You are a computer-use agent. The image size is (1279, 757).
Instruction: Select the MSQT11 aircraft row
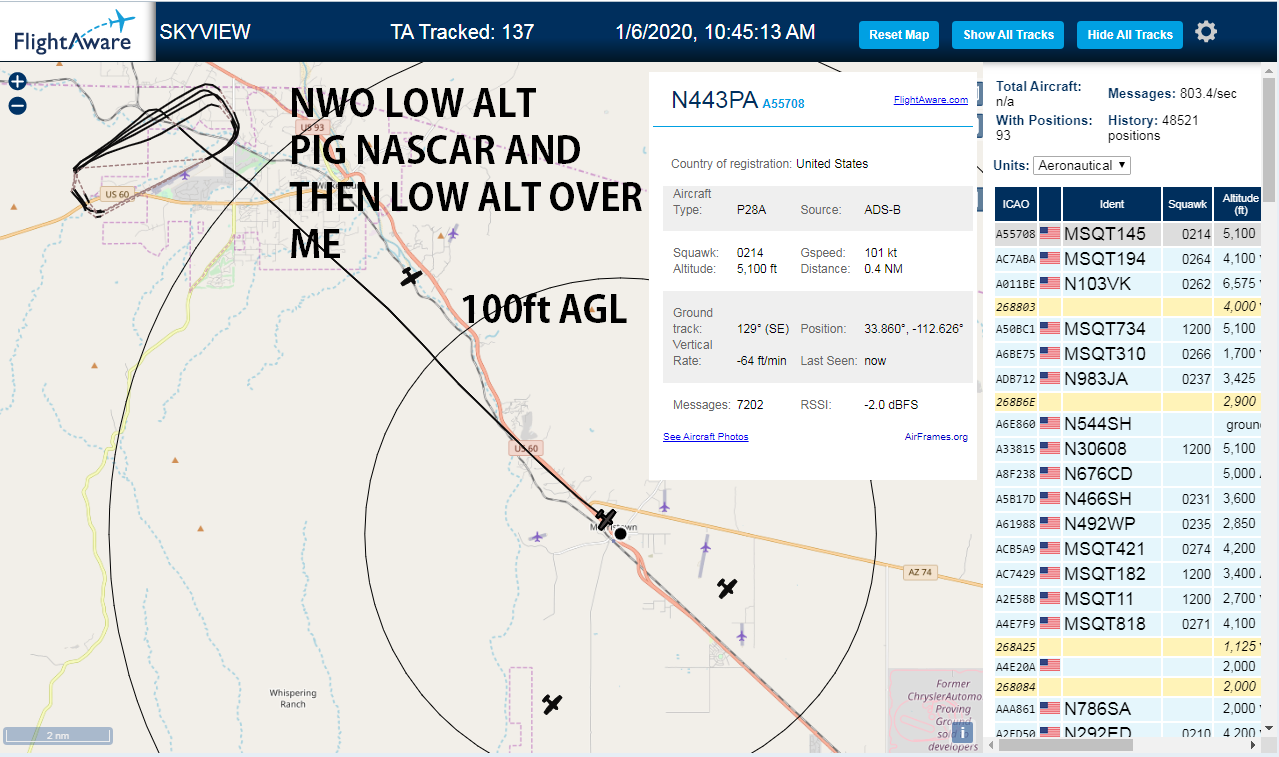[1128, 599]
